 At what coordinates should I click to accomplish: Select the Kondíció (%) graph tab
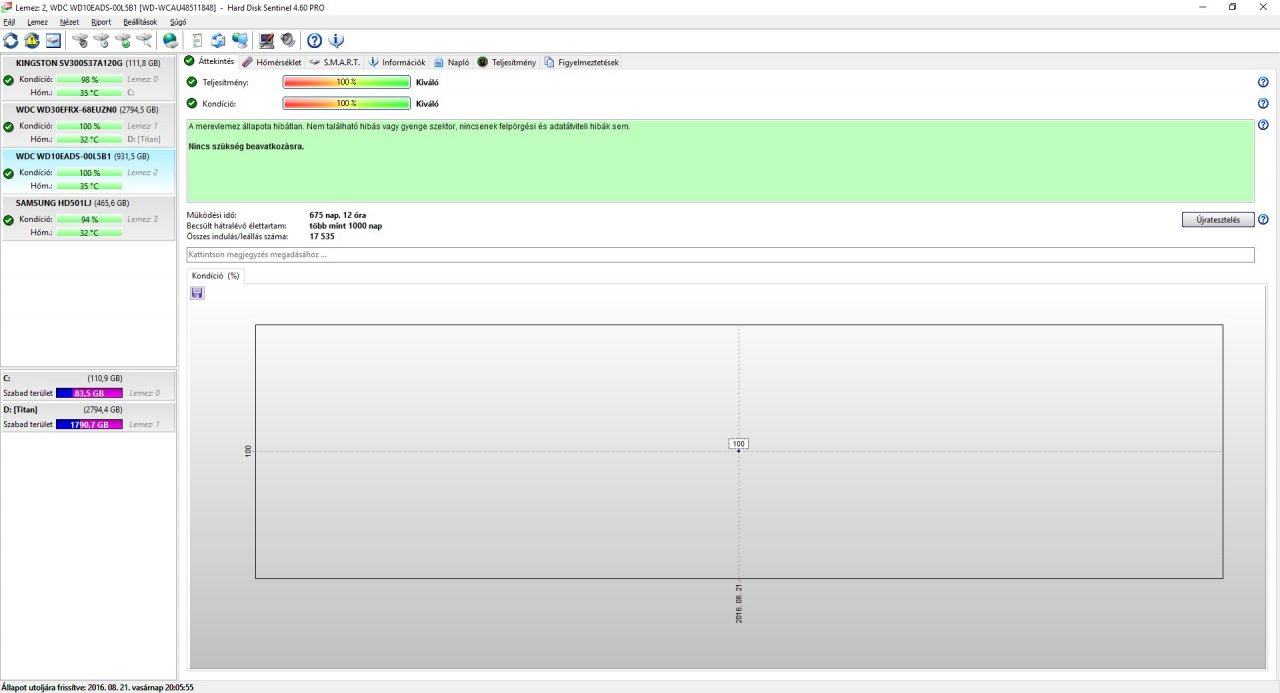click(216, 275)
